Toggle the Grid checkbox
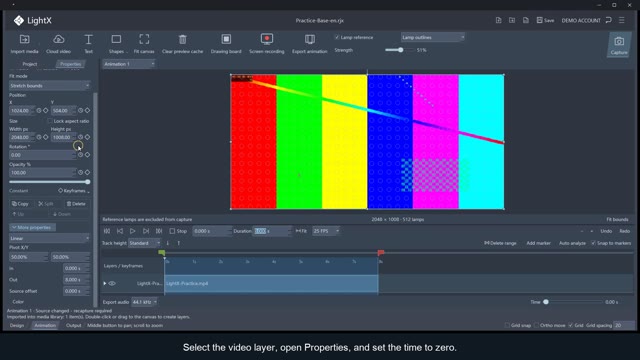Viewport: 640px width, 360px height. pyautogui.click(x=571, y=325)
